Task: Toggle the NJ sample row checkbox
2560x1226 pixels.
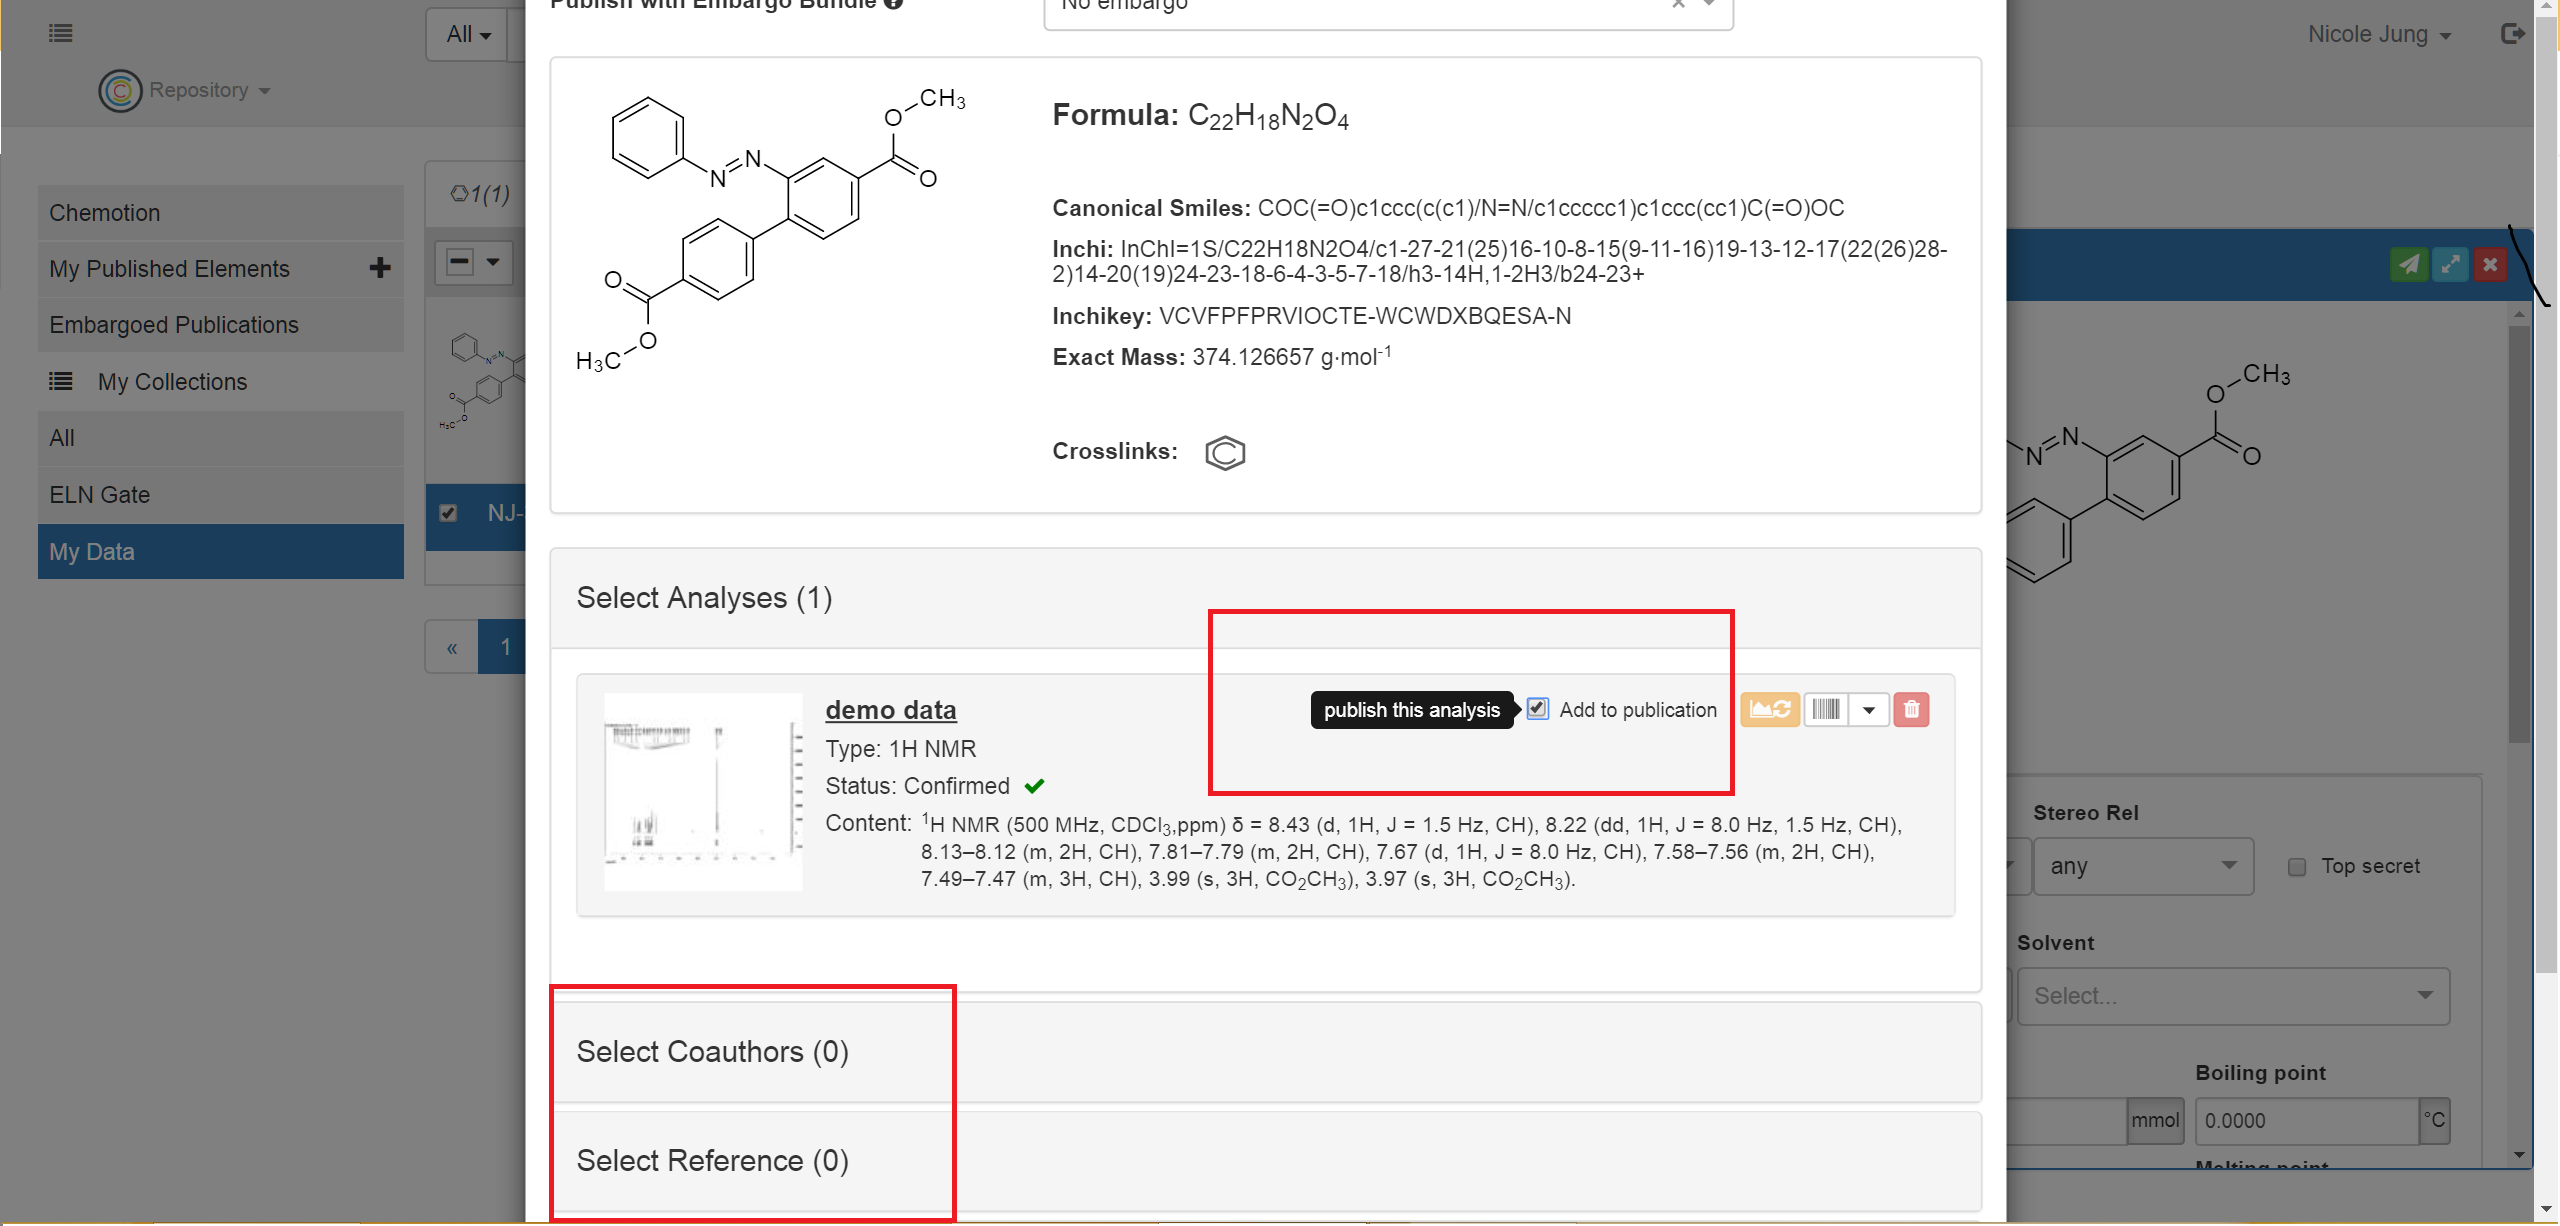Action: tap(449, 513)
